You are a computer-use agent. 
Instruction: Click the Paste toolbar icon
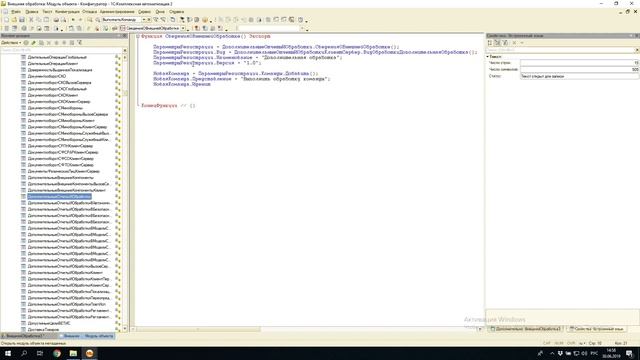[x=47, y=20]
